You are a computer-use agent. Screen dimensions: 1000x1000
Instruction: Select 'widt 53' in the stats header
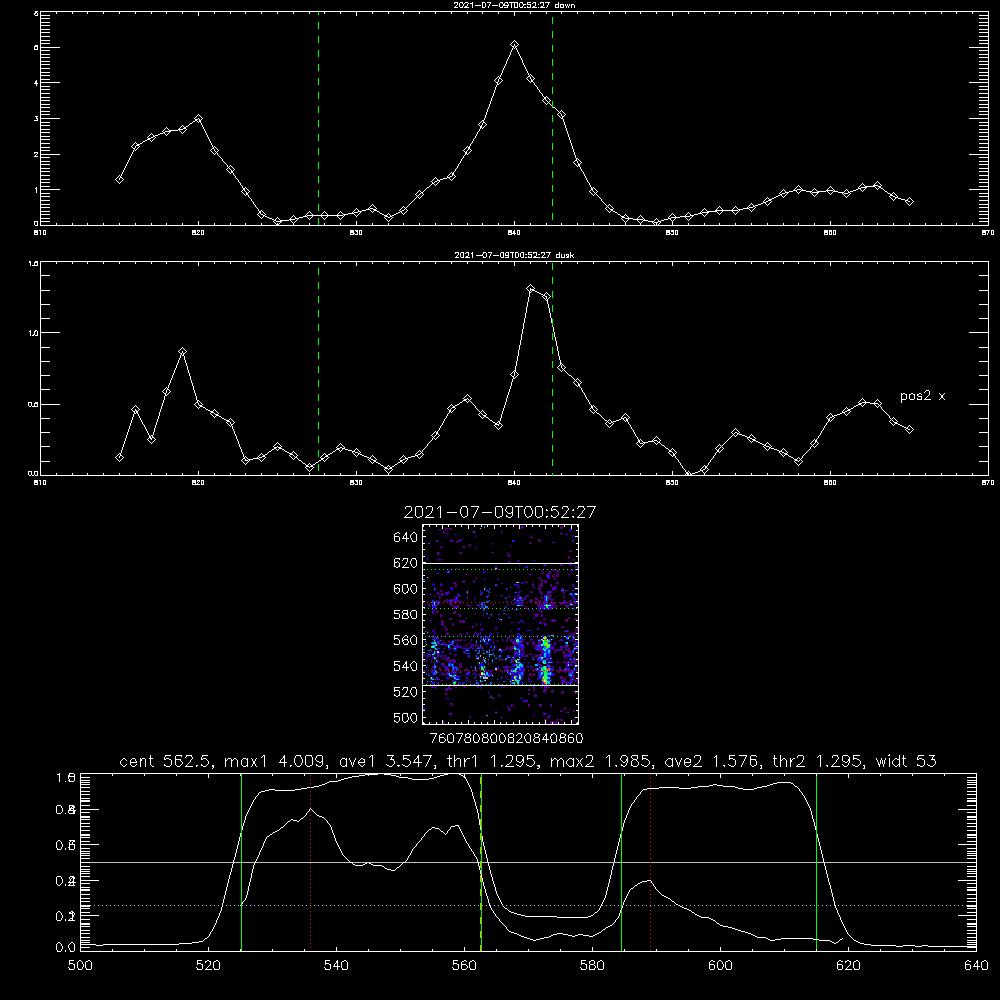click(906, 761)
